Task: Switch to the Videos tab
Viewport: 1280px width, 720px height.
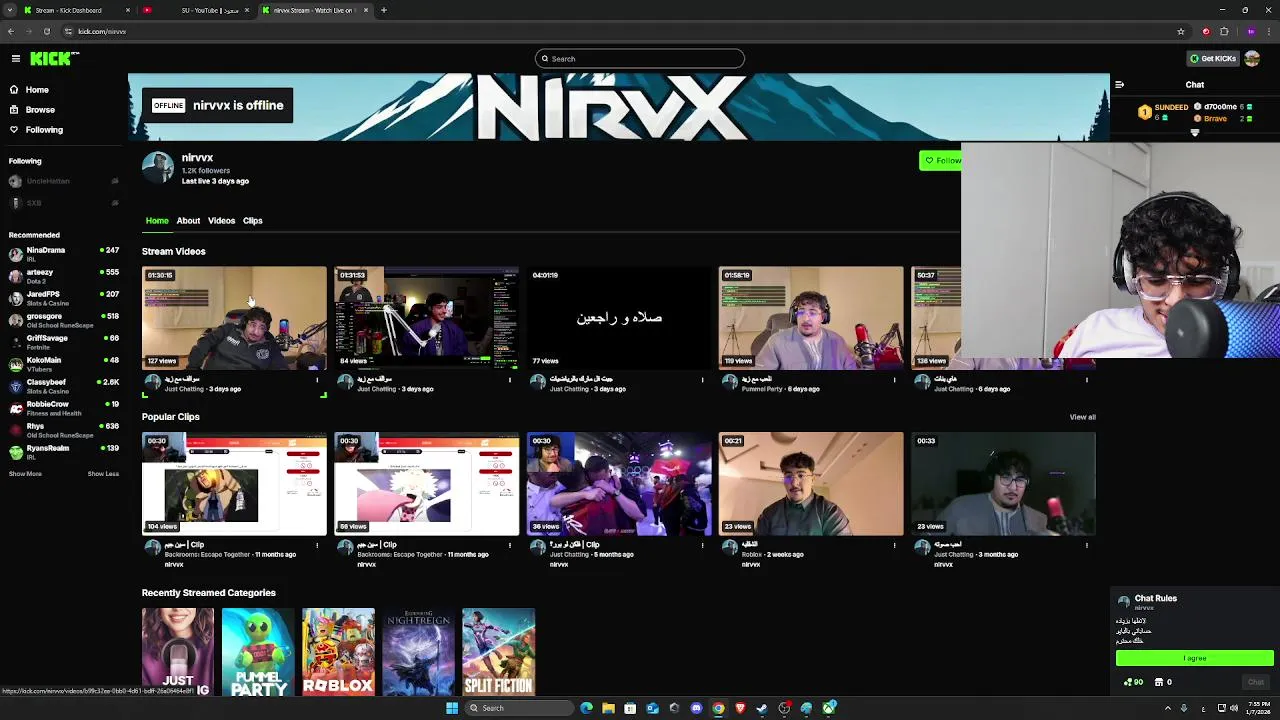Action: click(221, 221)
